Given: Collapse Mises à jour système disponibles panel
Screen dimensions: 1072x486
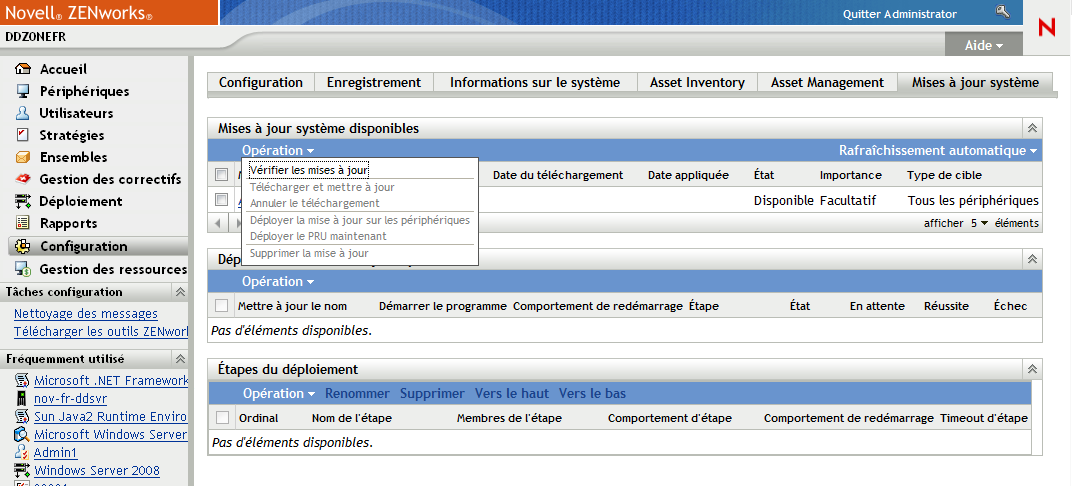Looking at the screenshot, I should pos(1032,128).
